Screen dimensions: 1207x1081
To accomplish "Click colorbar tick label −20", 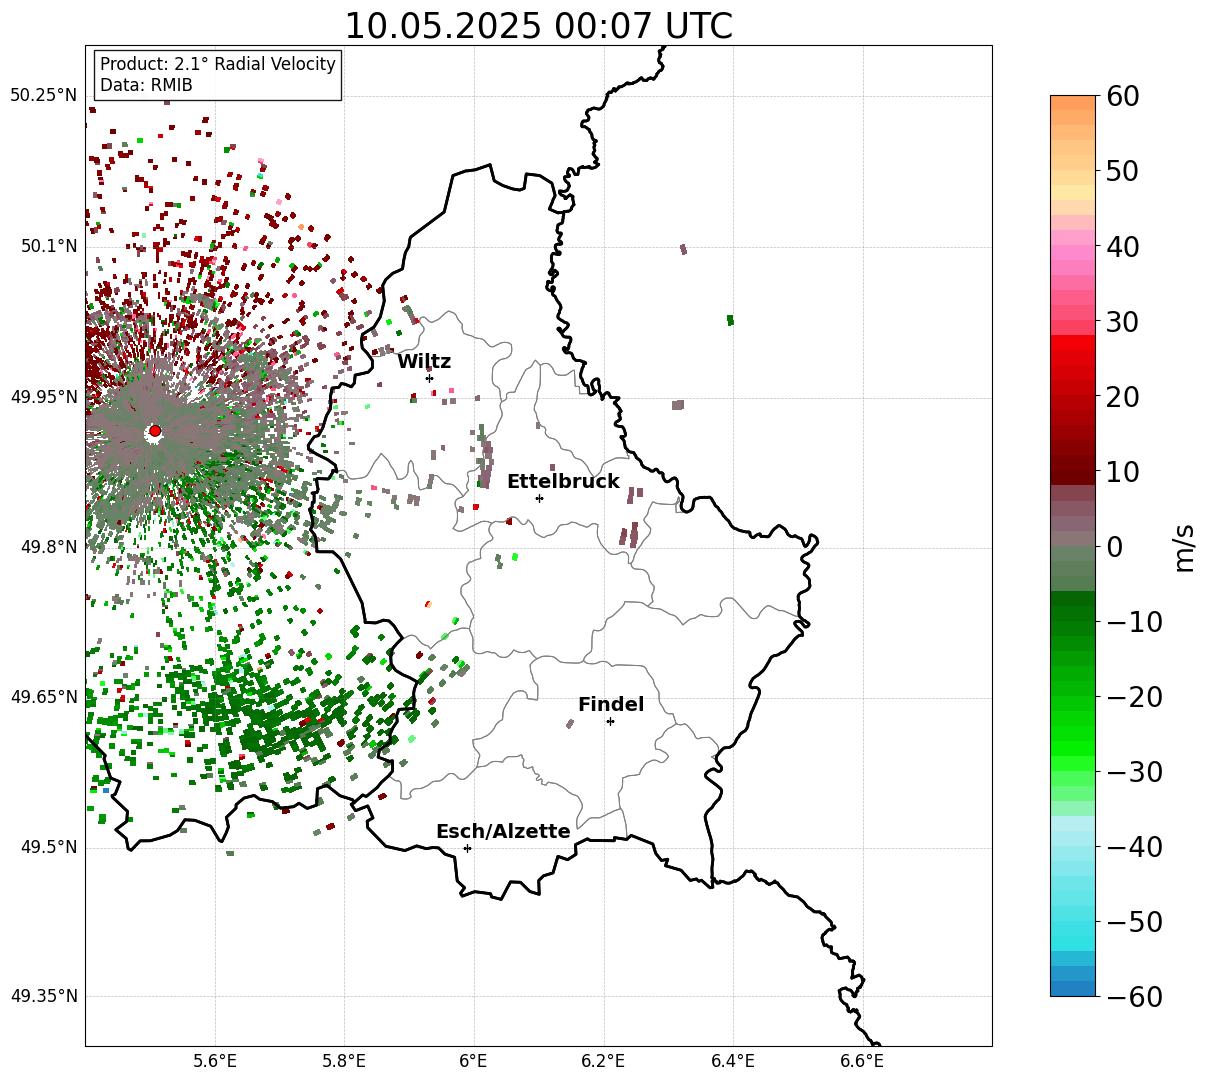I will 1134,697.
